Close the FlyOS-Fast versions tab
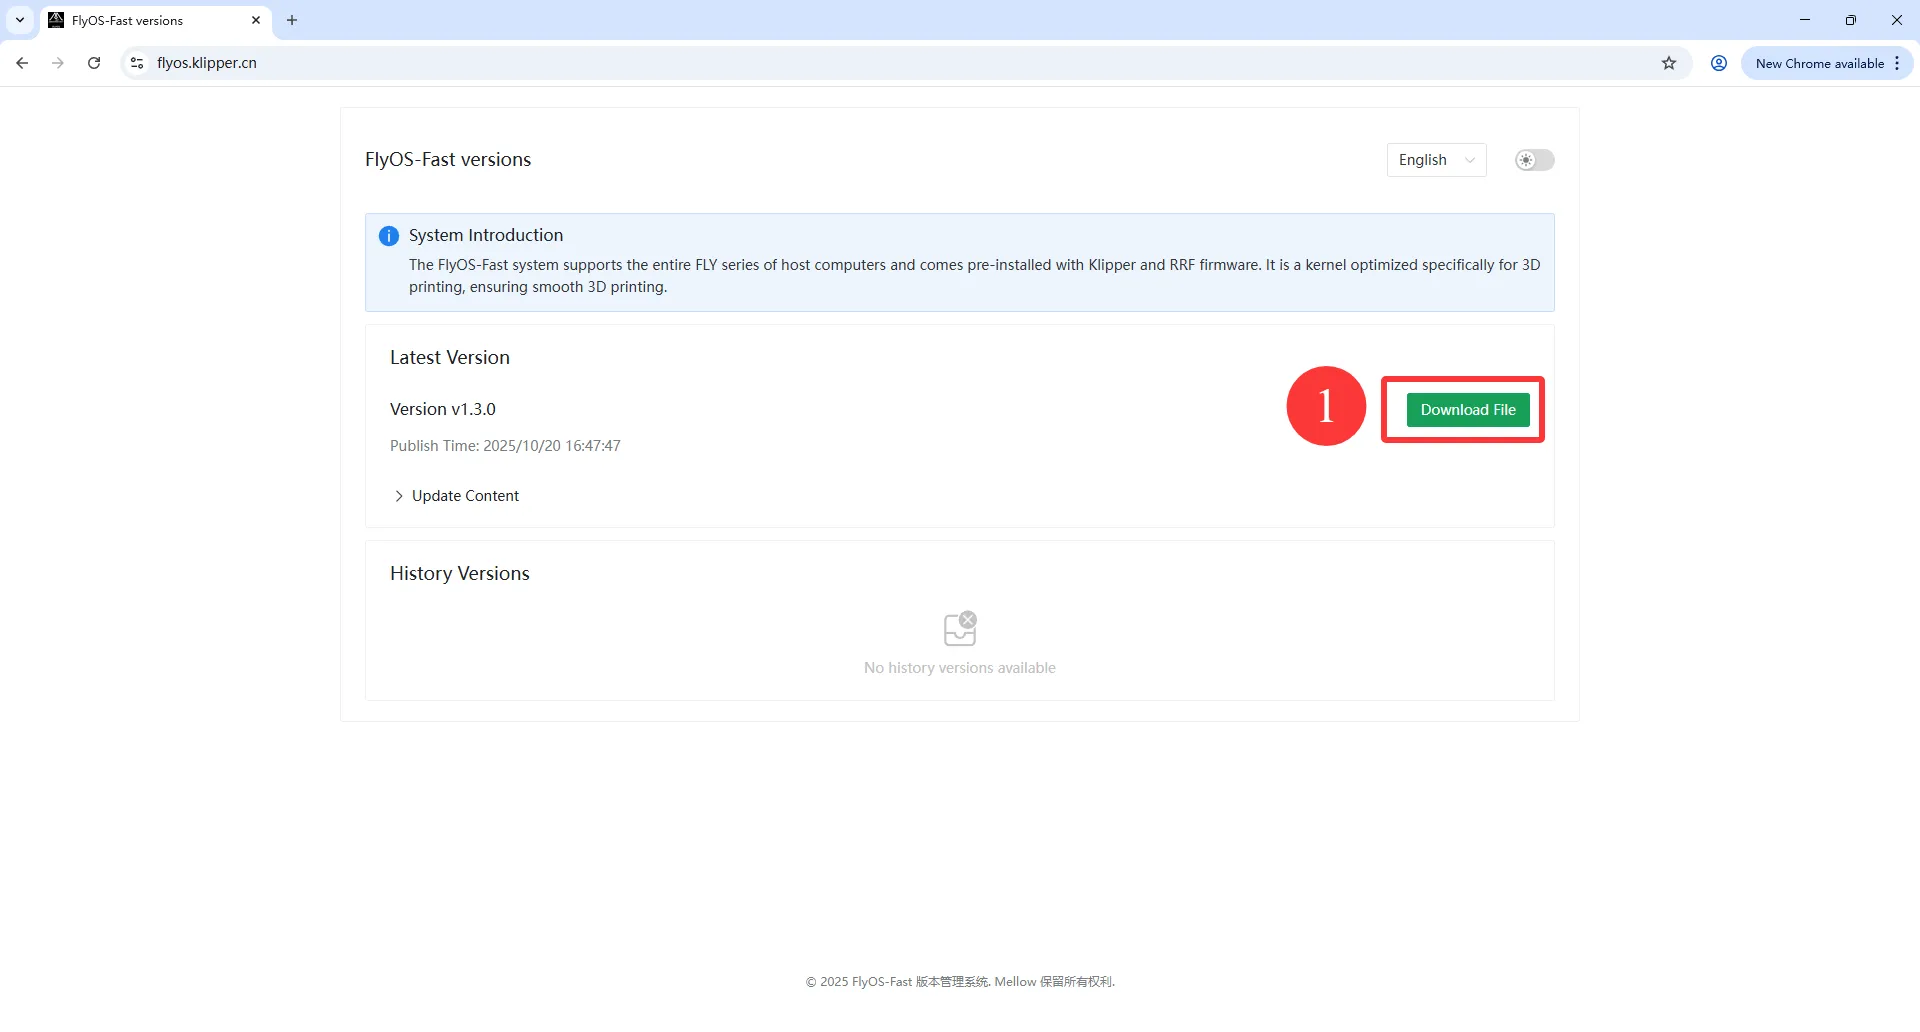 click(256, 20)
